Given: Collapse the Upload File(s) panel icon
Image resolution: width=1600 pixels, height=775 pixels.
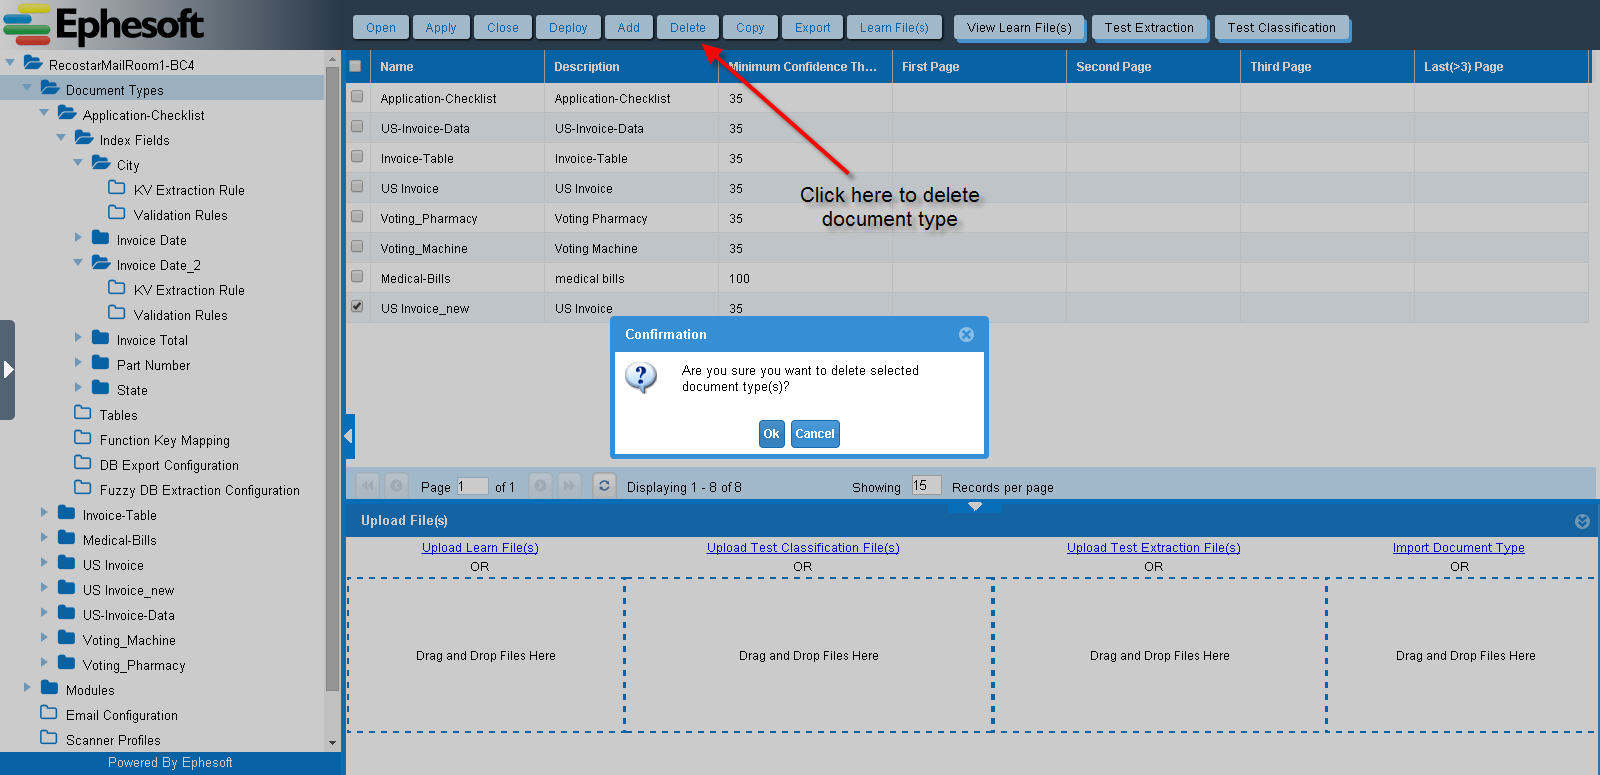Looking at the screenshot, I should pos(1582,521).
